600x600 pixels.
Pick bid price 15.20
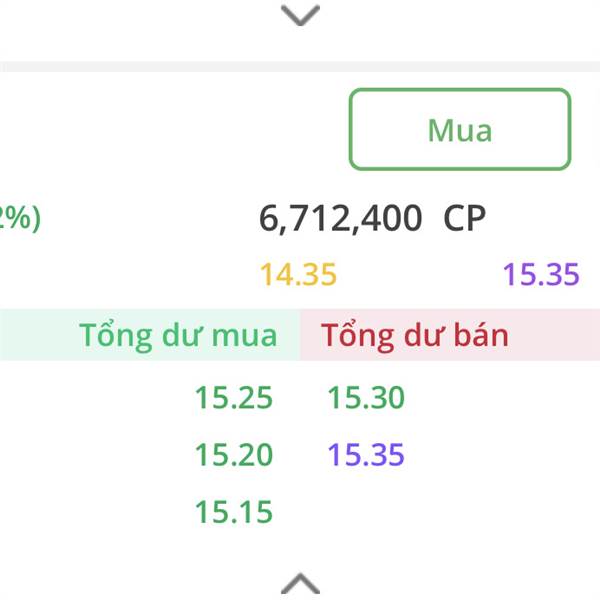[234, 455]
